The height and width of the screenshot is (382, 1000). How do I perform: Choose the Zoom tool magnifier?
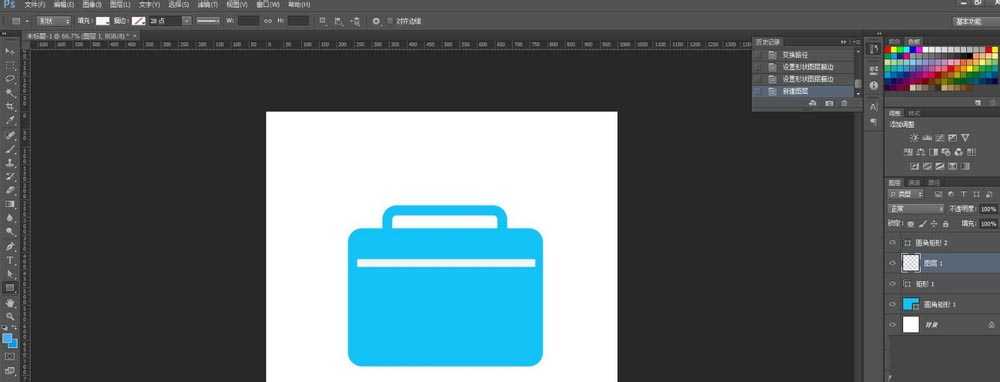[x=10, y=316]
